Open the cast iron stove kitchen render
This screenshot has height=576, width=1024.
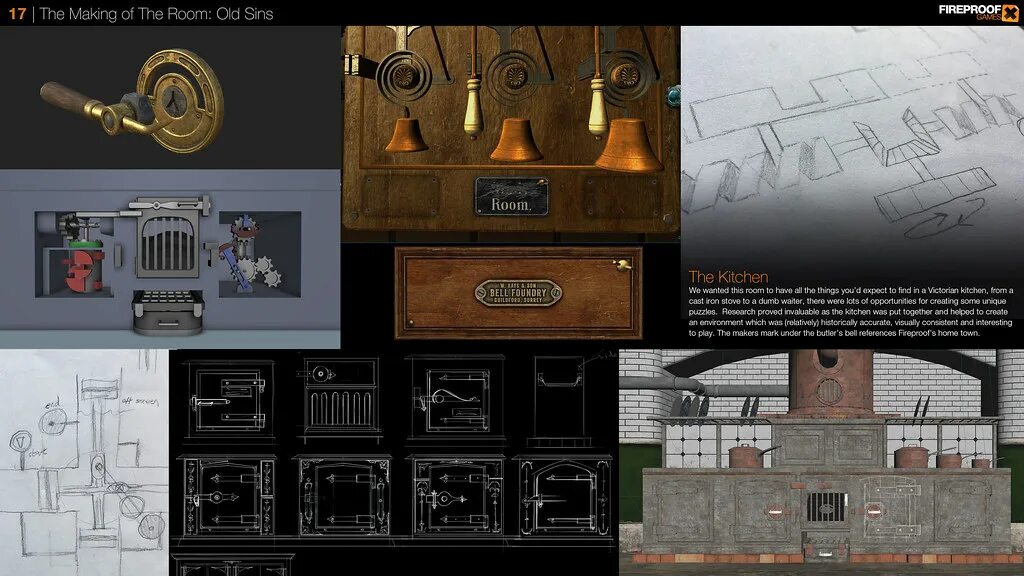(x=822, y=462)
